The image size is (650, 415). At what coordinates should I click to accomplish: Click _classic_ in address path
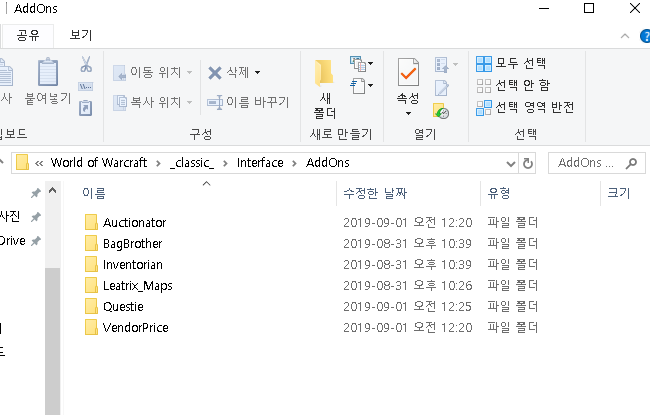tap(192, 163)
